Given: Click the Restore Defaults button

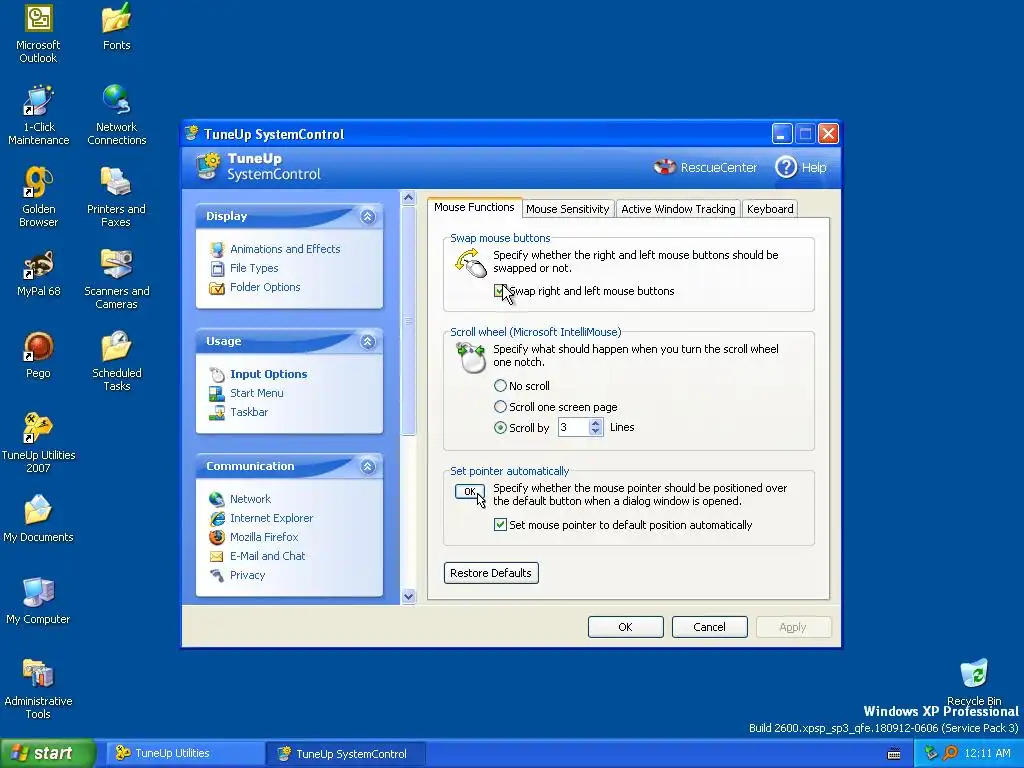Looking at the screenshot, I should coord(491,573).
